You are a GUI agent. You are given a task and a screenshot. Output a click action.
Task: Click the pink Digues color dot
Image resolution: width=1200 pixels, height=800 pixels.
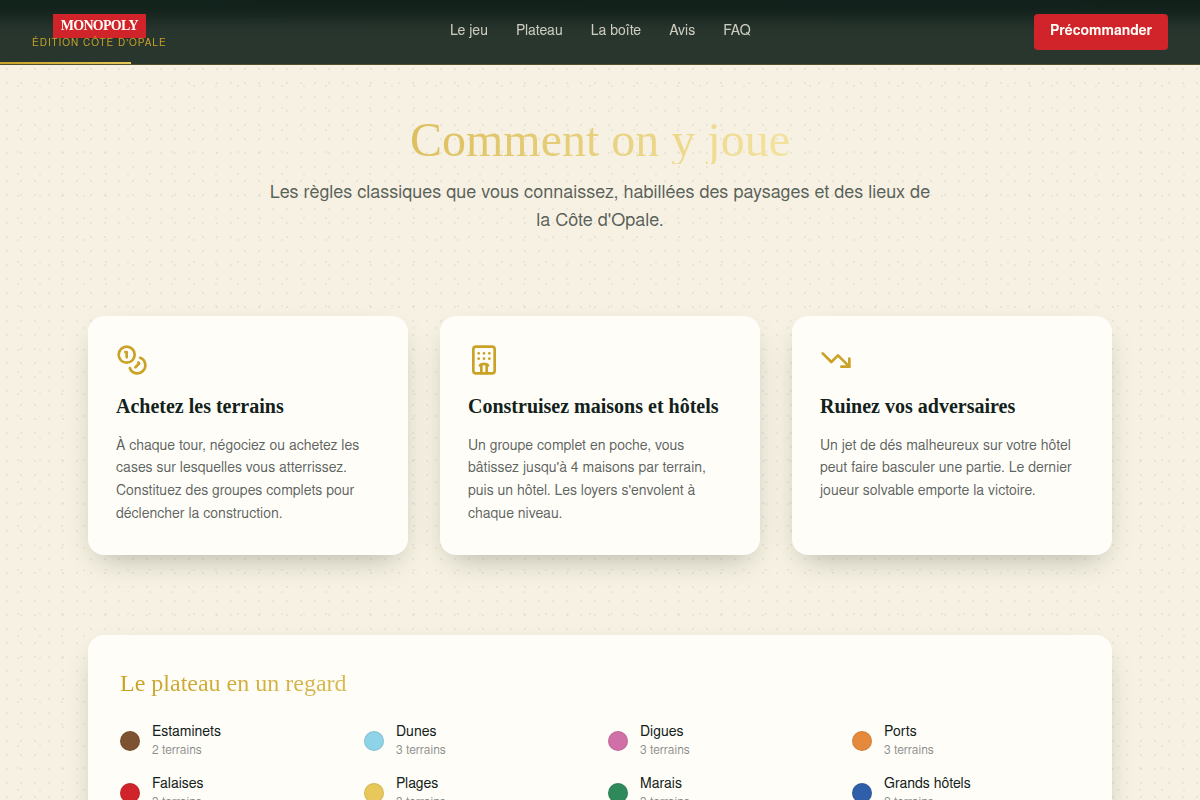(x=618, y=741)
